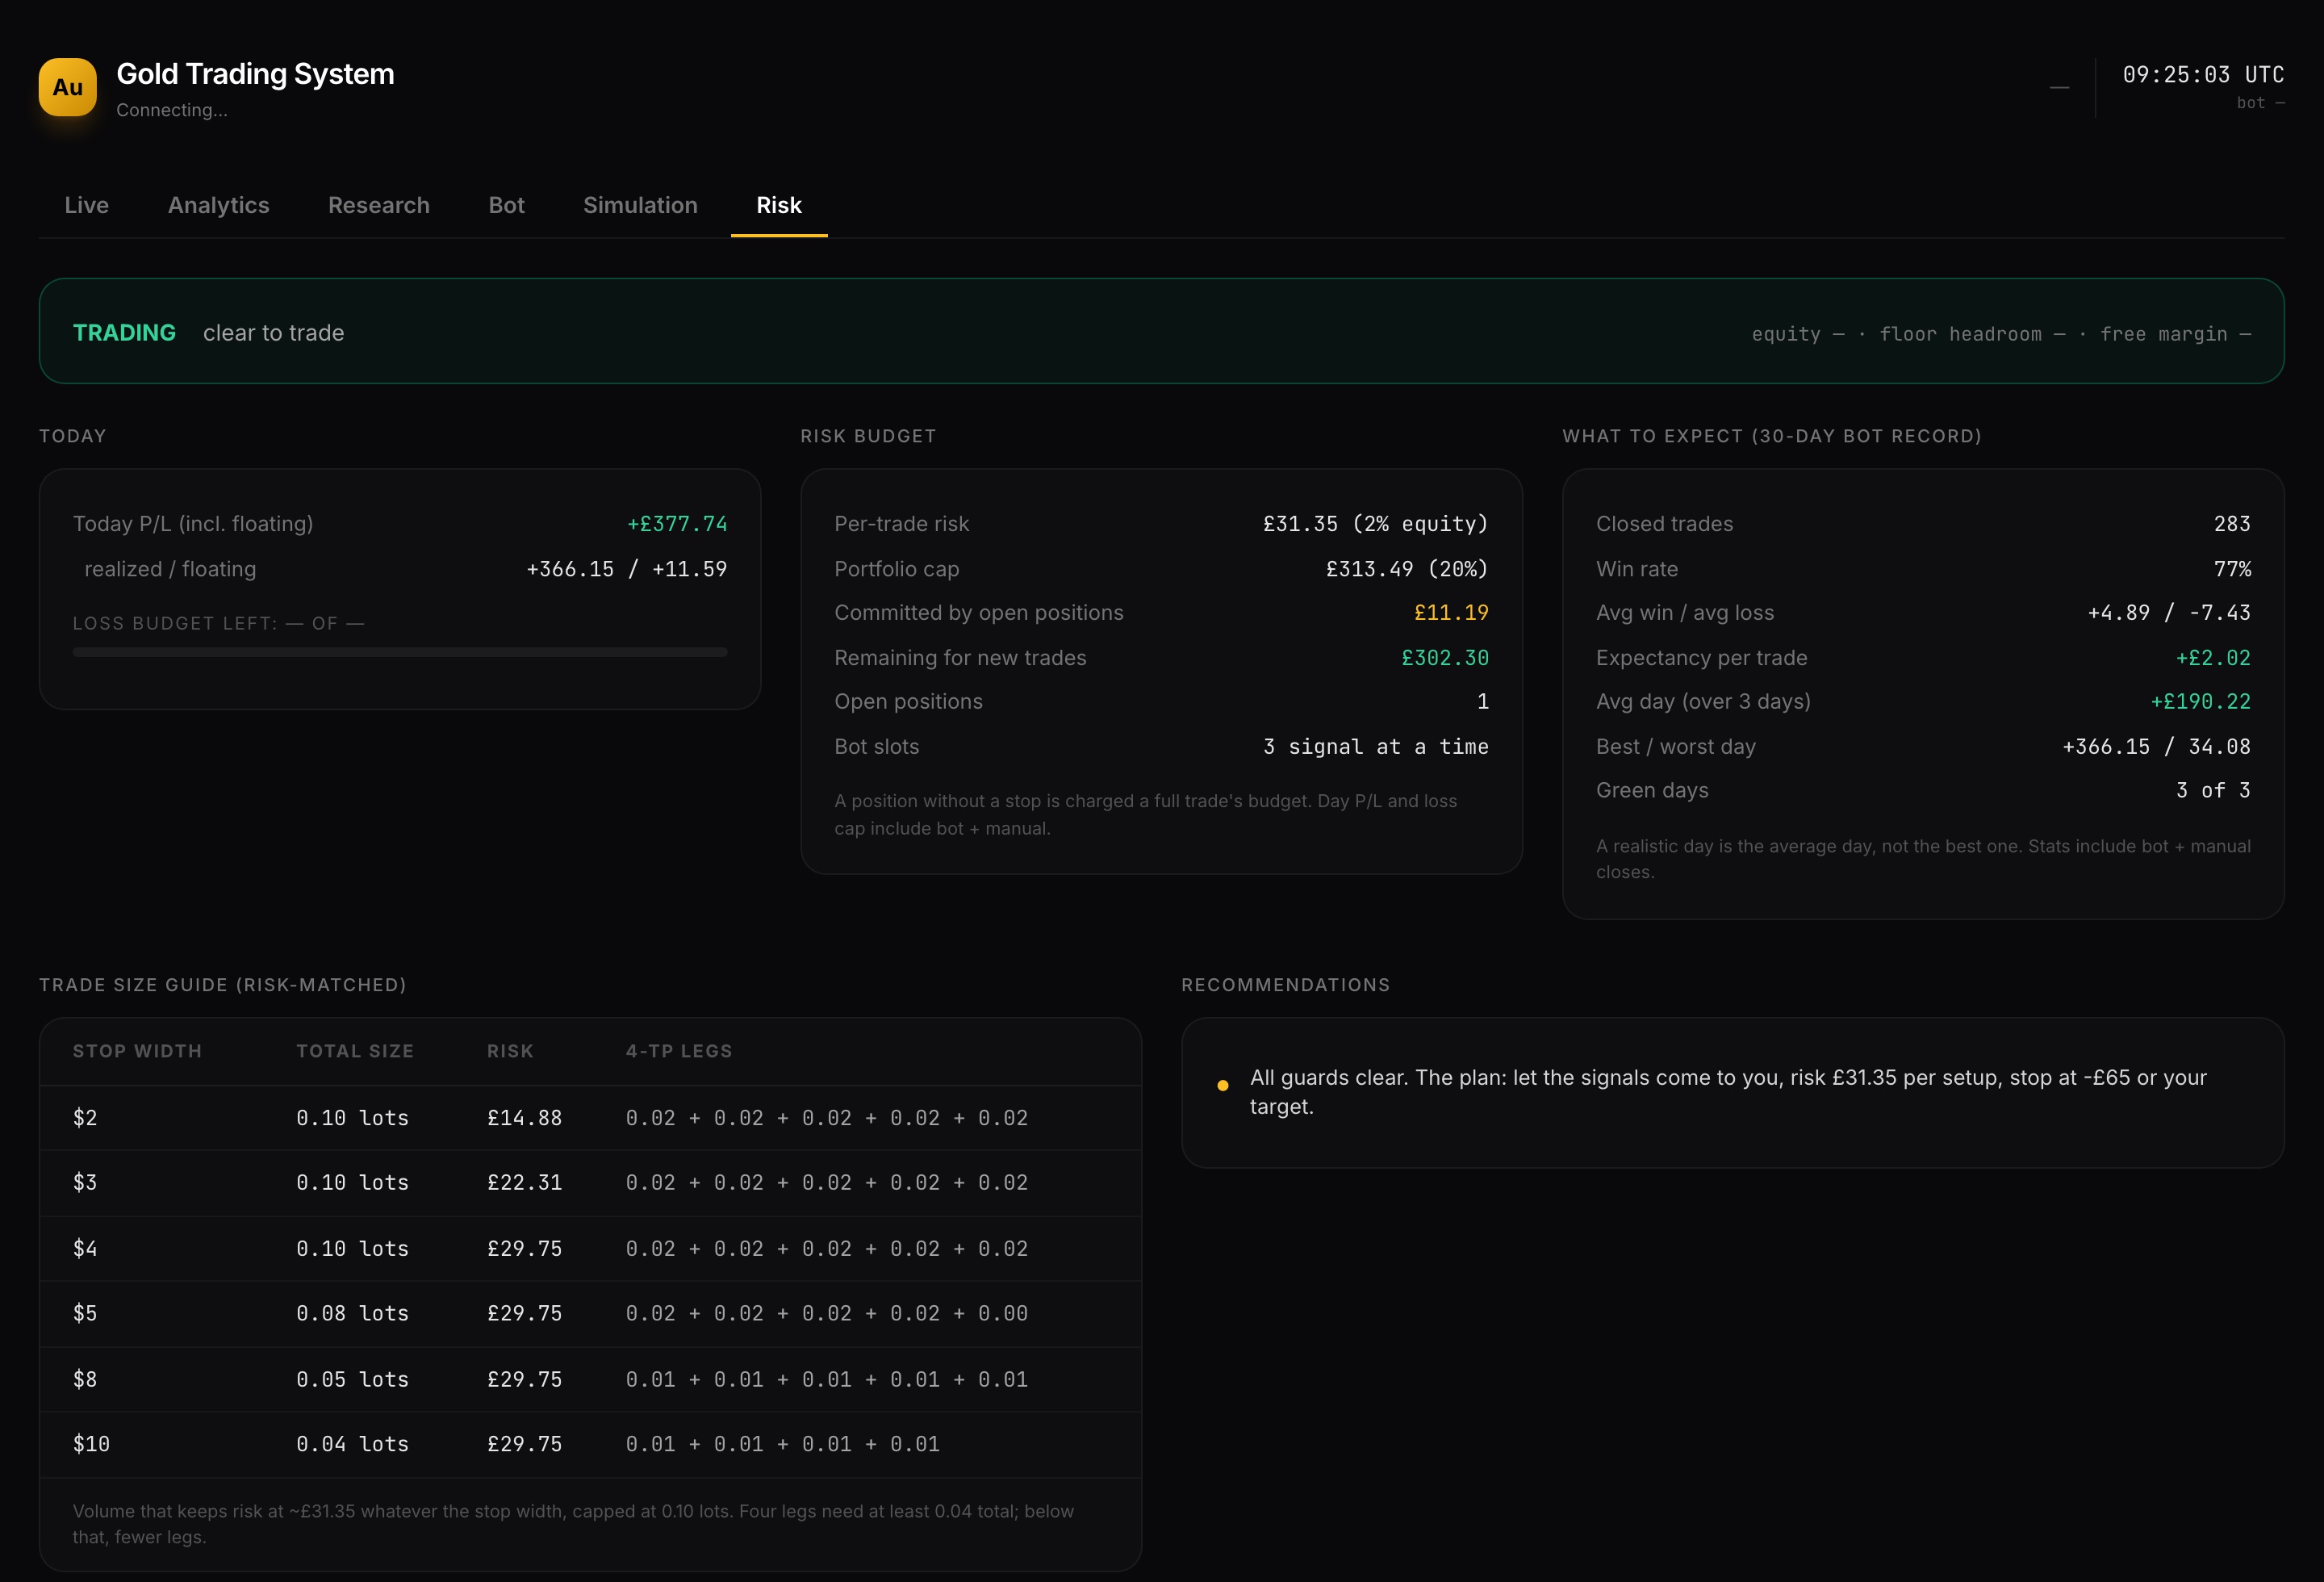Click the yellow bullet in Recommendations
This screenshot has width=2324, height=1582.
click(1222, 1085)
